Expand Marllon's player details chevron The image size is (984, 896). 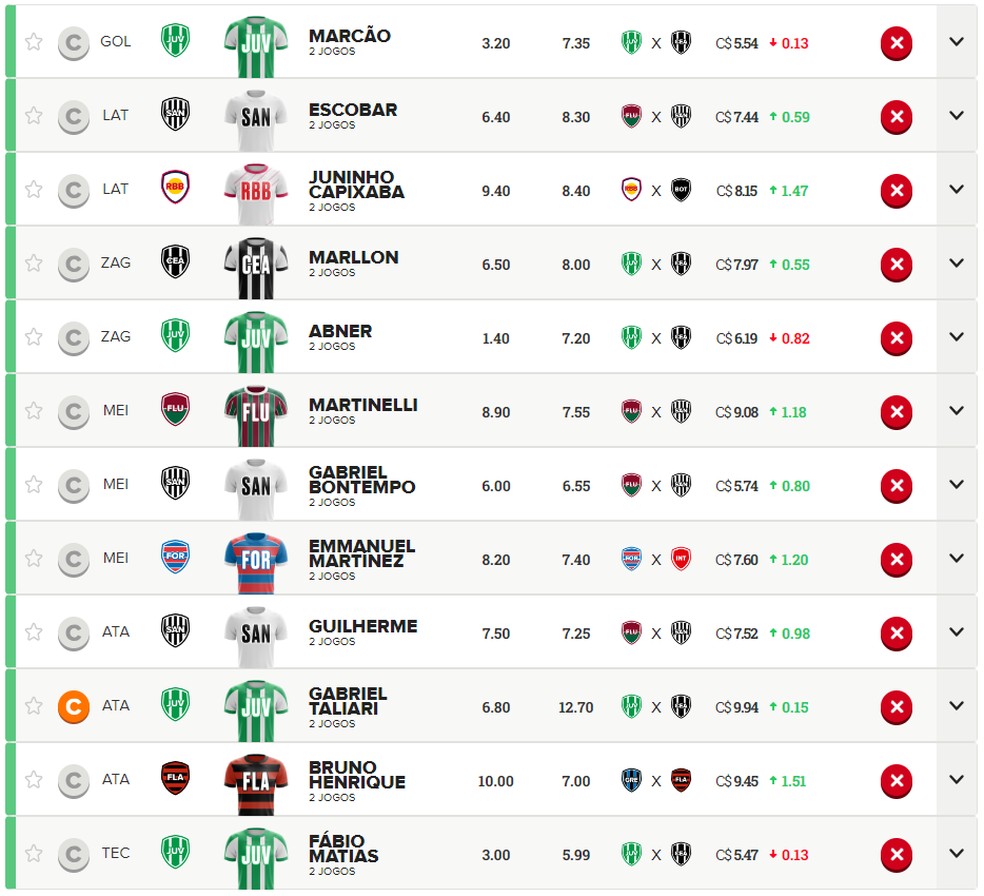tap(956, 263)
